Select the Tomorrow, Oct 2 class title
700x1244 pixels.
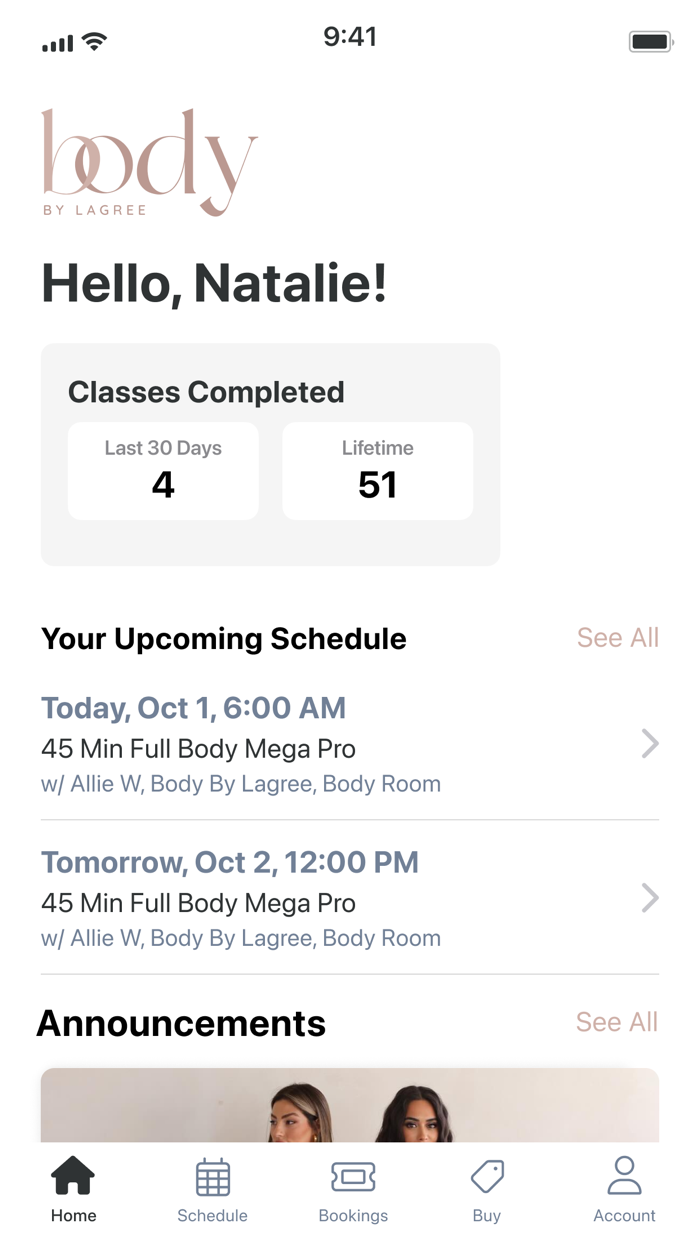198,903
